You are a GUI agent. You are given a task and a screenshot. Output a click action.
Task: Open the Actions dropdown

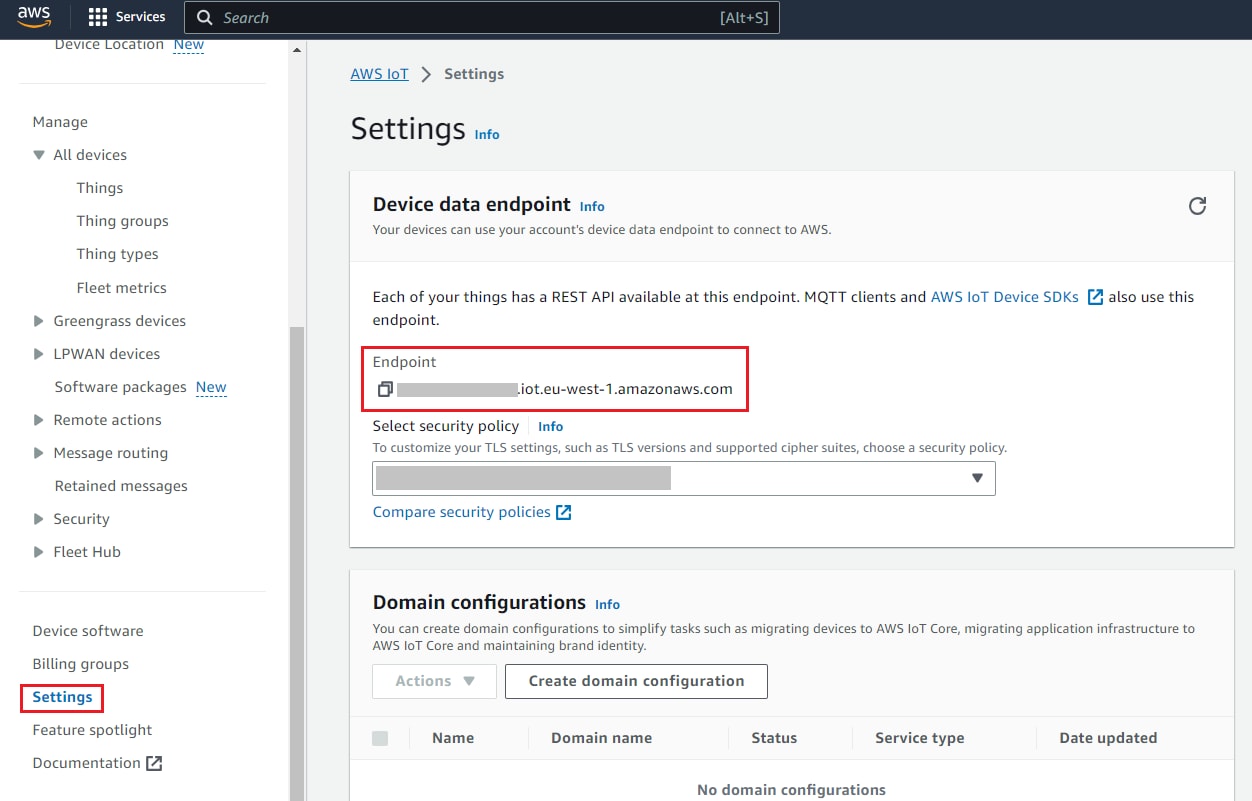coord(433,681)
